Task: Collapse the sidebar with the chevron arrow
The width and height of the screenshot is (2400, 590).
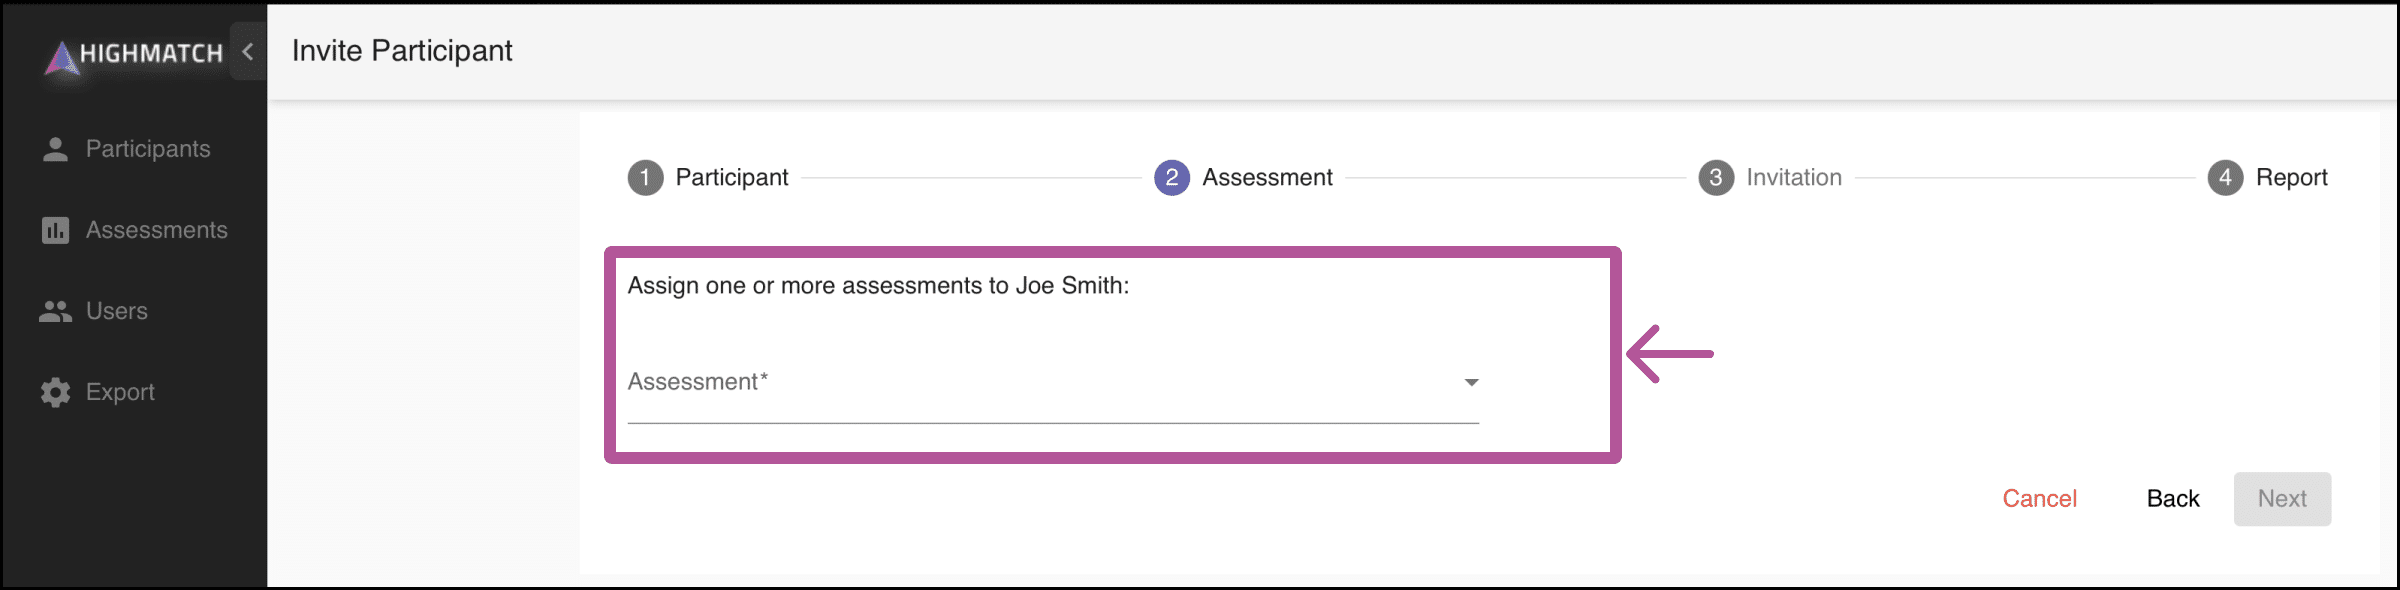Action: 248,51
